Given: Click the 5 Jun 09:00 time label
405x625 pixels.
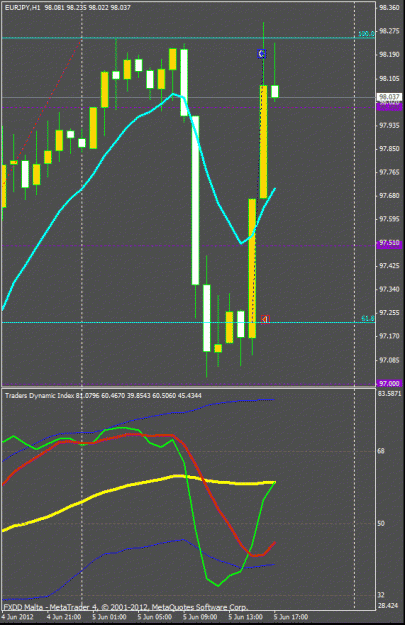Looking at the screenshot, I should 201,617.
